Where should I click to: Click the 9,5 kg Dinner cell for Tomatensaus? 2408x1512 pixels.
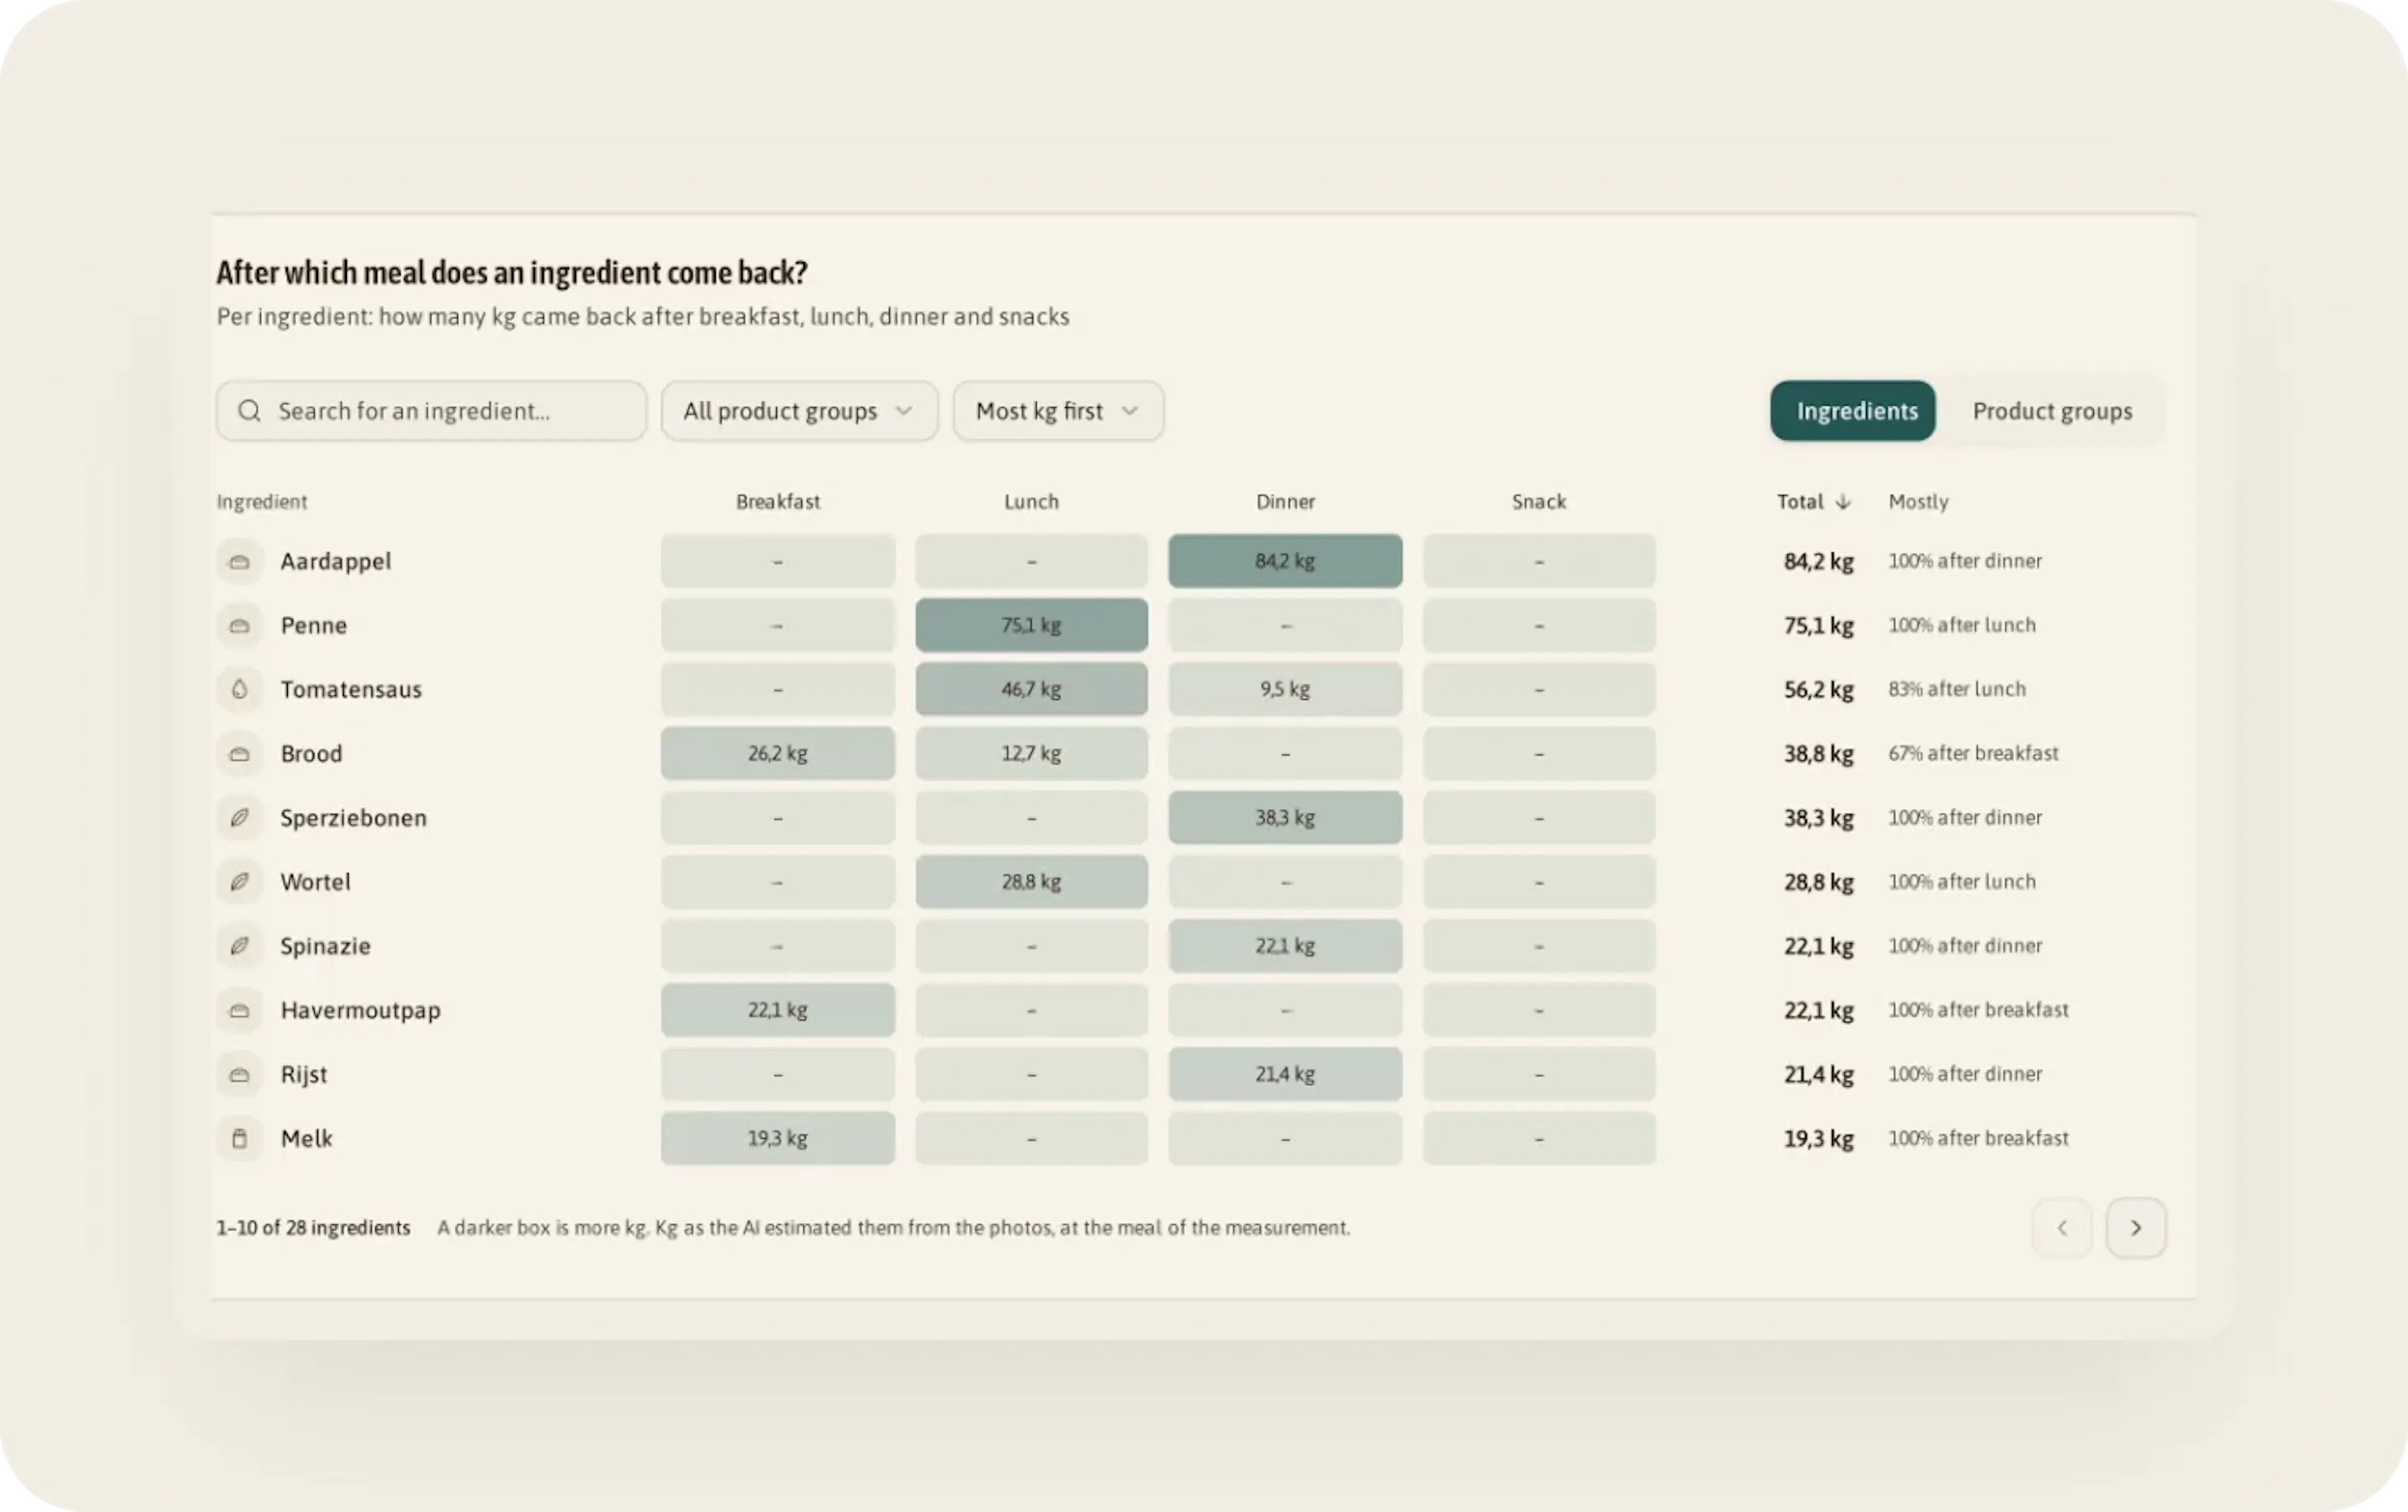(1285, 689)
